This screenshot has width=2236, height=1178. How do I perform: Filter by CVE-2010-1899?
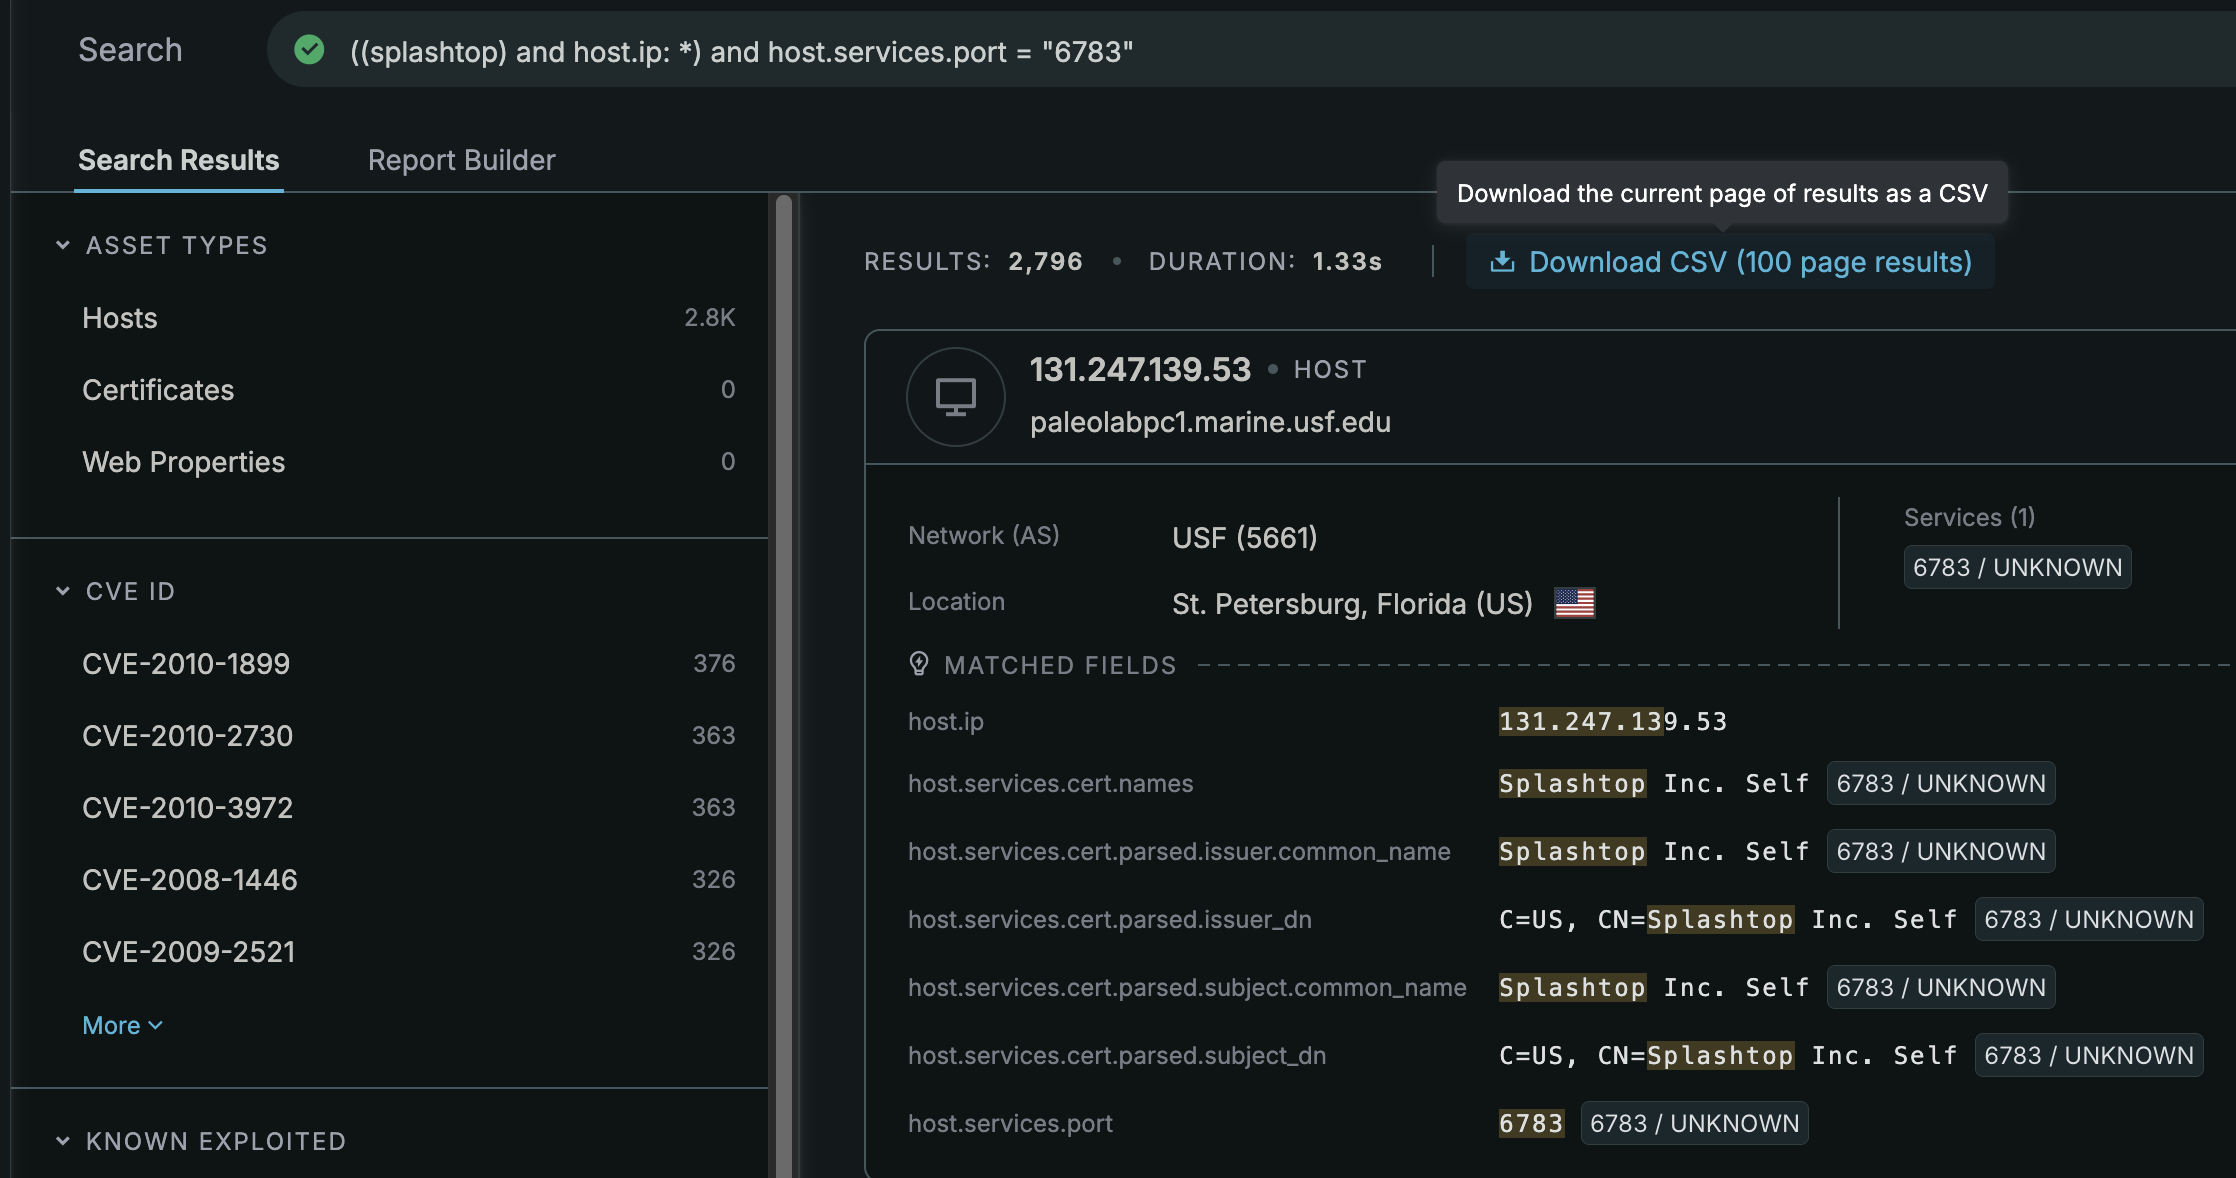[186, 664]
